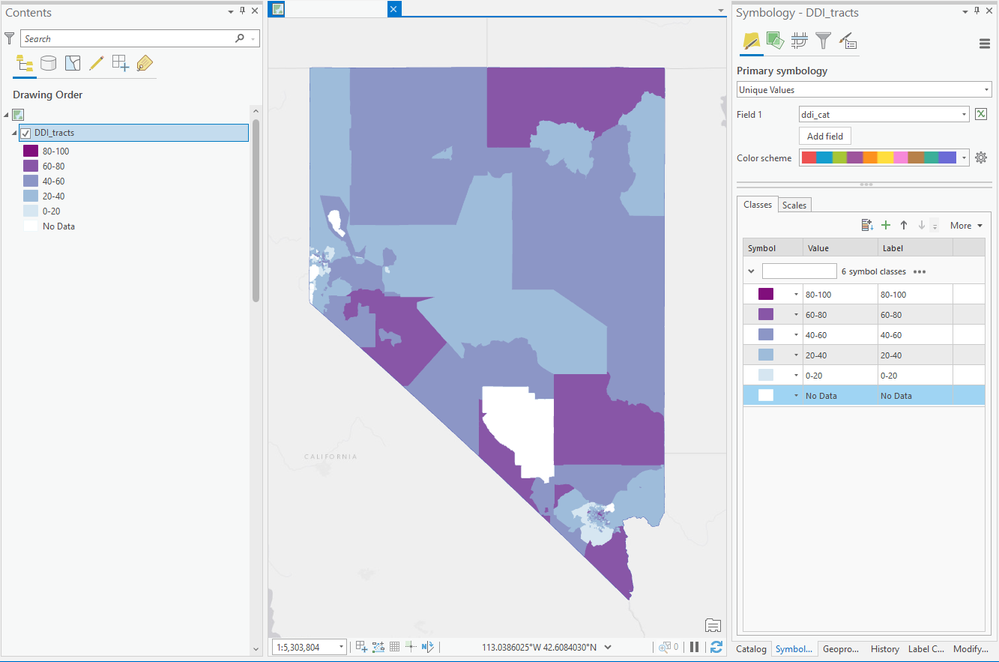The image size is (999, 662).
Task: Move selected class up with arrow
Action: [903, 225]
